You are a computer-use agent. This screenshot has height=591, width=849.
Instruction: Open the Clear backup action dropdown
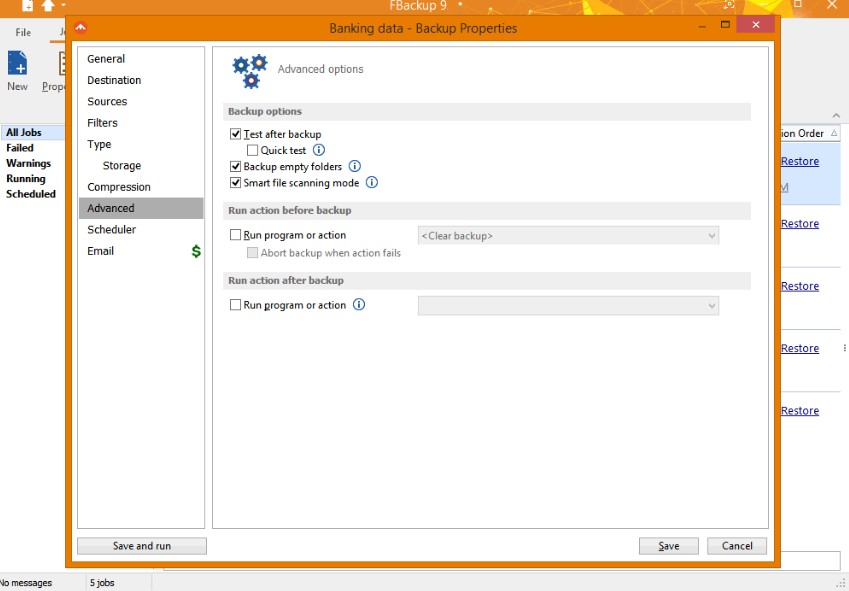click(x=711, y=234)
